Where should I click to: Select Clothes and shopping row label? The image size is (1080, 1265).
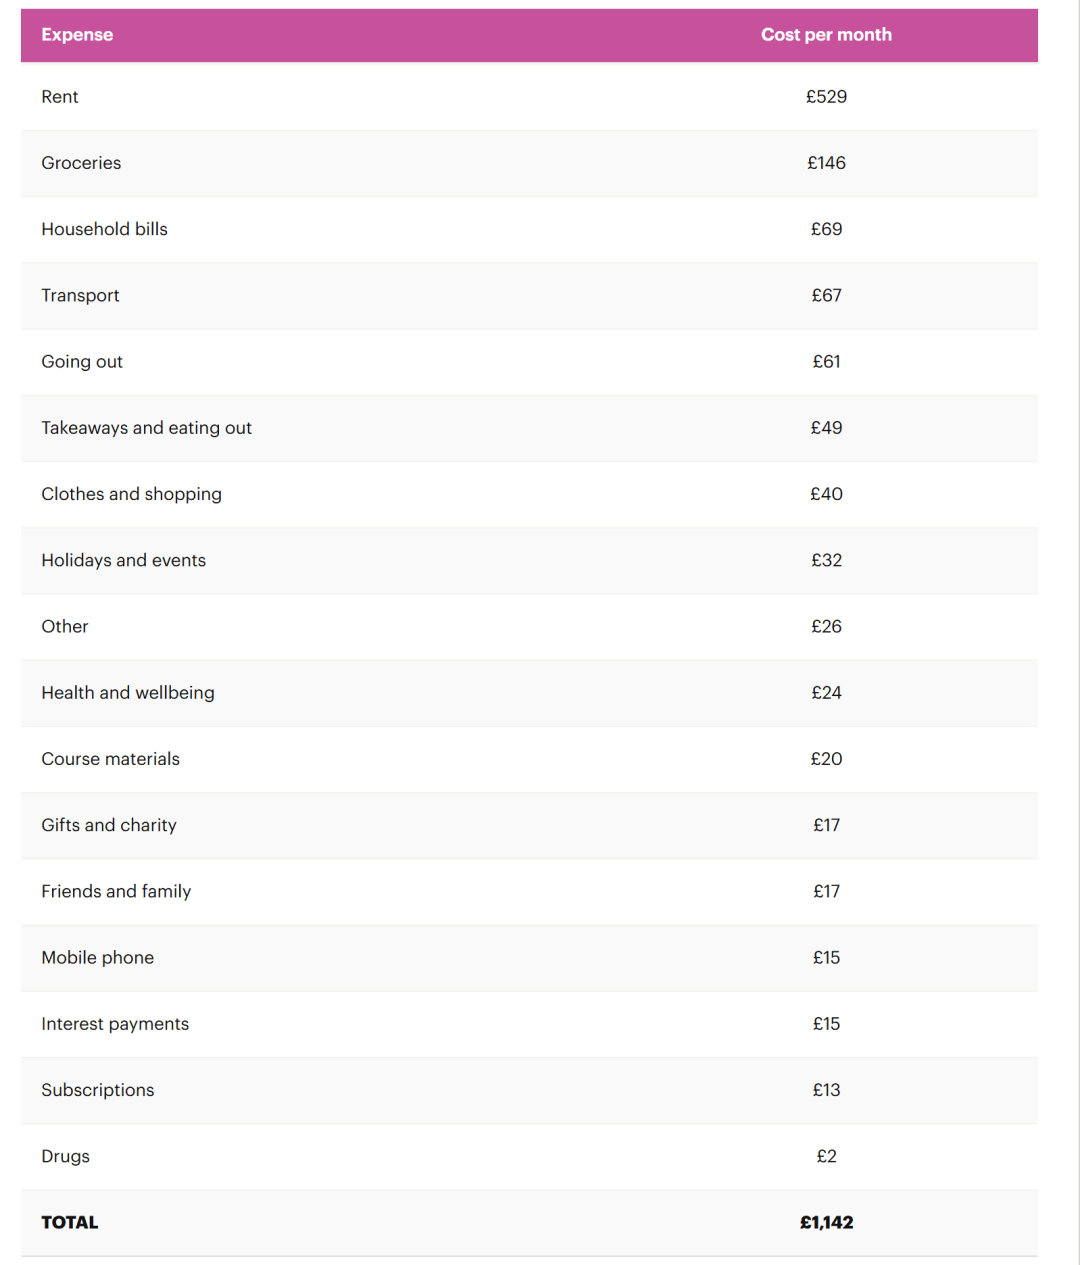click(131, 494)
